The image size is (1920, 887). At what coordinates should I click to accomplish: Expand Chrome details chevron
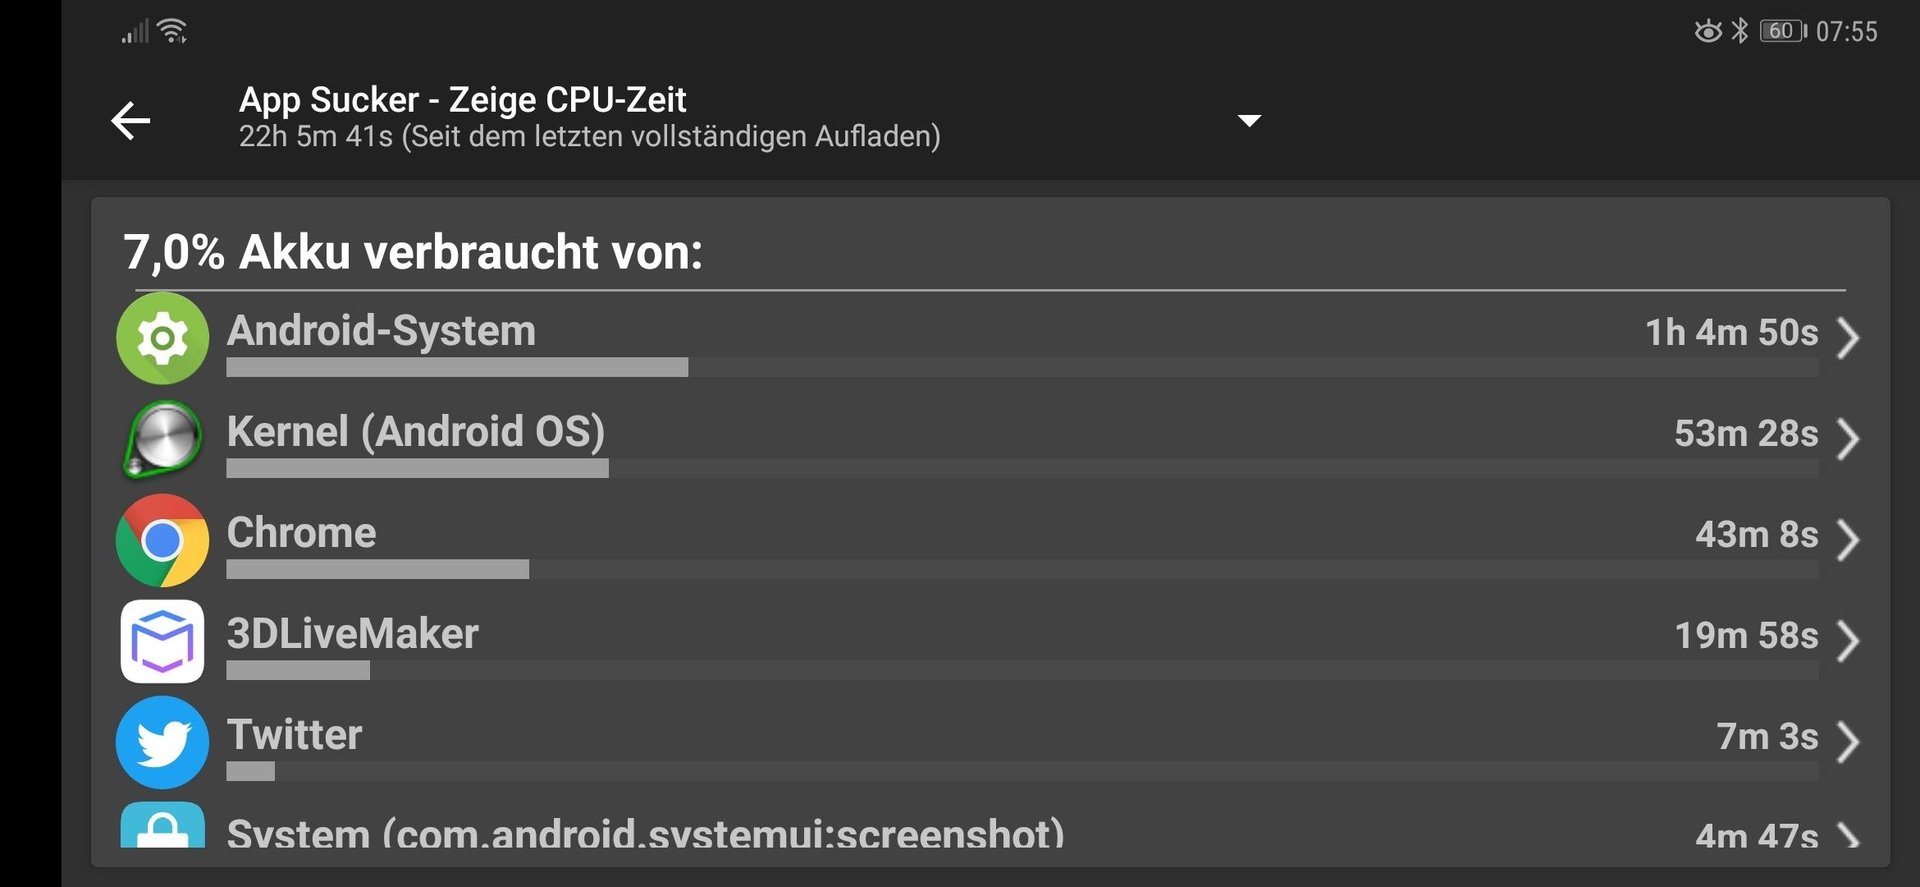[1848, 539]
